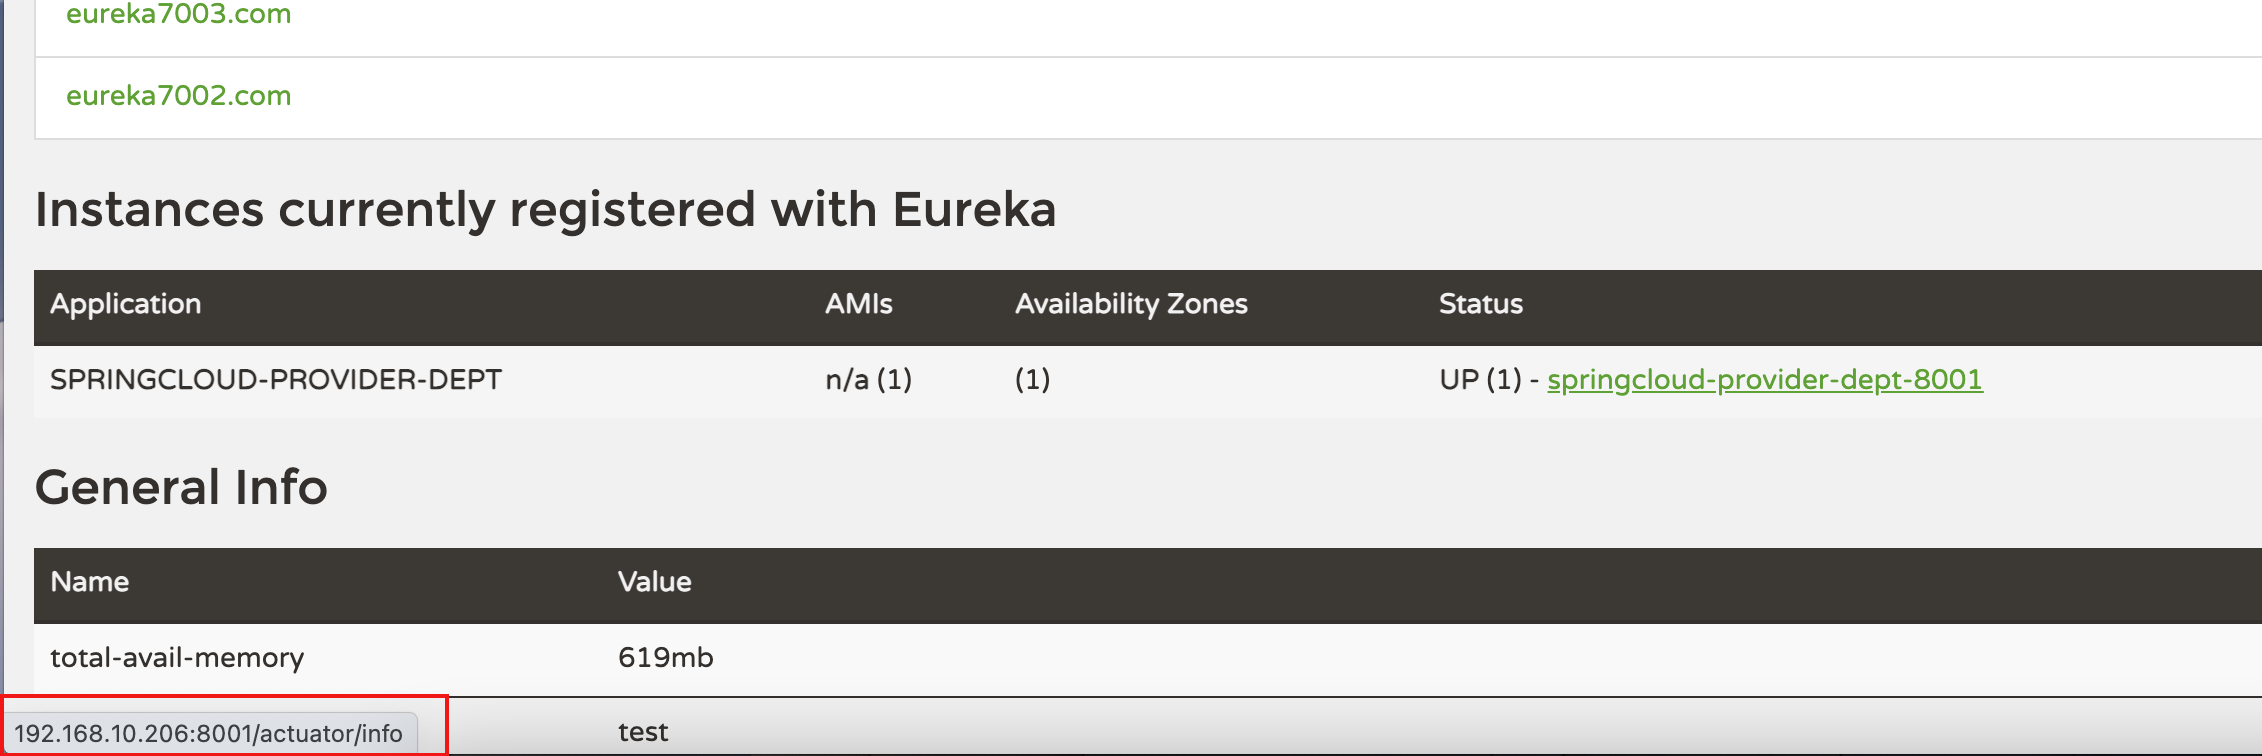This screenshot has height=756, width=2262.
Task: Click the 619mb memory value
Action: click(x=665, y=658)
